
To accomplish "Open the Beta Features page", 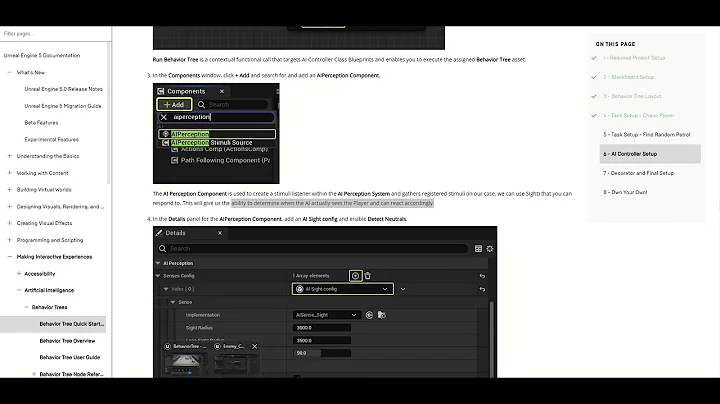I will click(x=41, y=123).
